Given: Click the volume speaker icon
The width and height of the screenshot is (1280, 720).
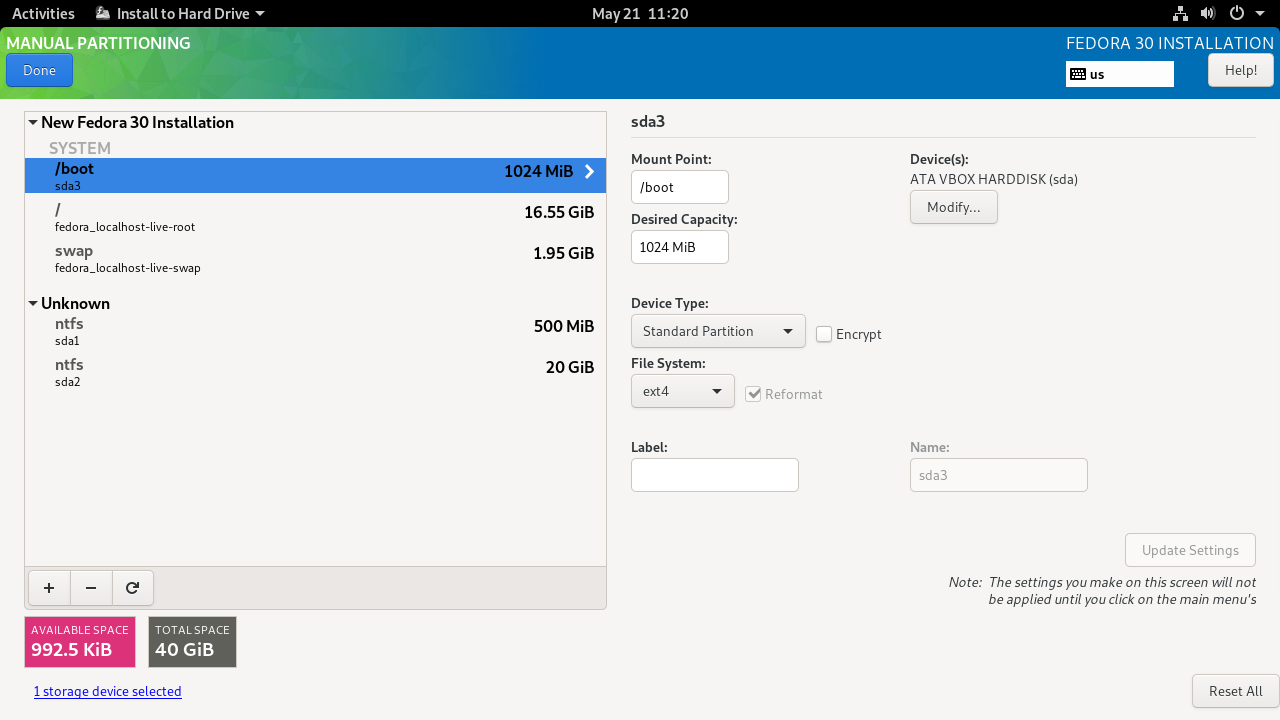Looking at the screenshot, I should click(x=1208, y=14).
